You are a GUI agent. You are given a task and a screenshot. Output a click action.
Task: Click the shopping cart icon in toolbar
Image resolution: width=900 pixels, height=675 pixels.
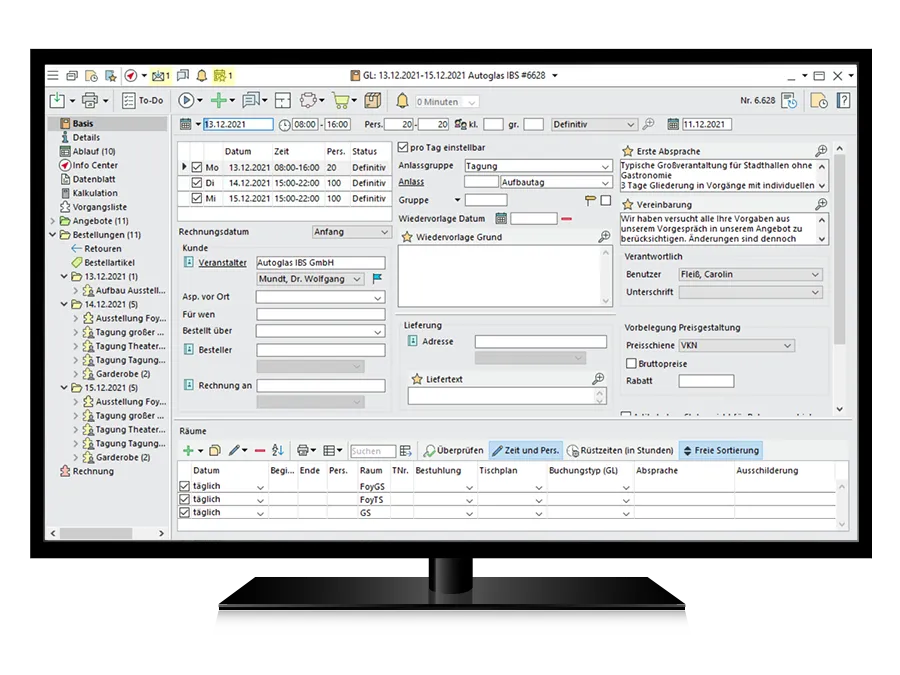(339, 101)
